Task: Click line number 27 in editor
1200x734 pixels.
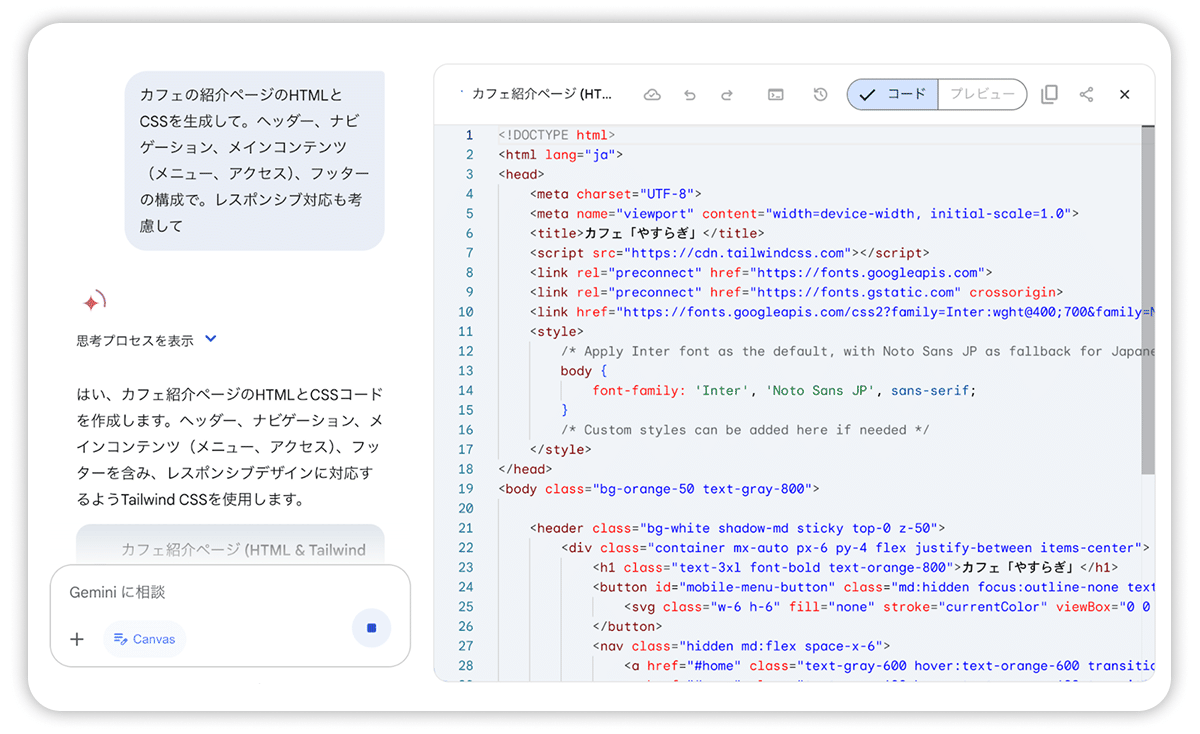Action: pos(465,646)
